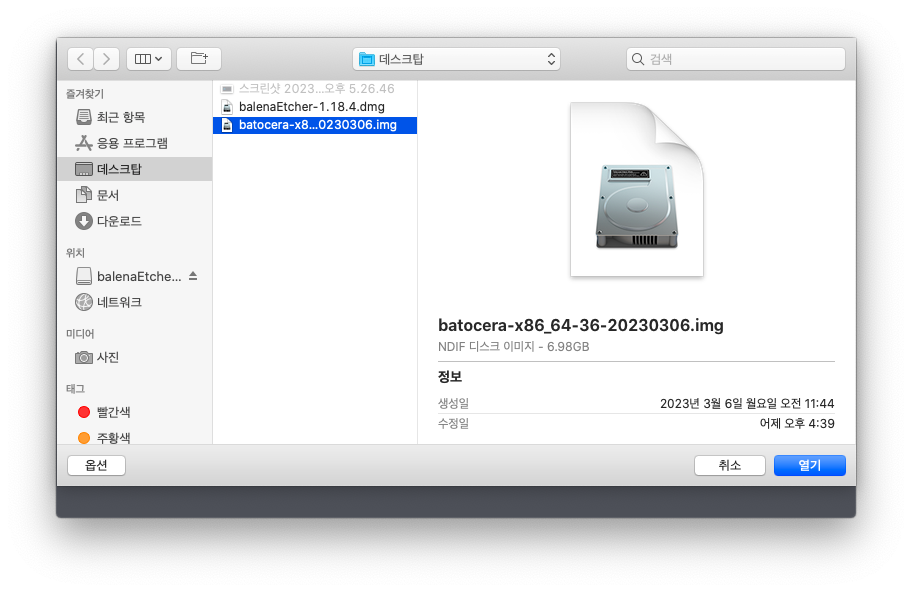Click the 네트워크 globe icon

click(84, 302)
